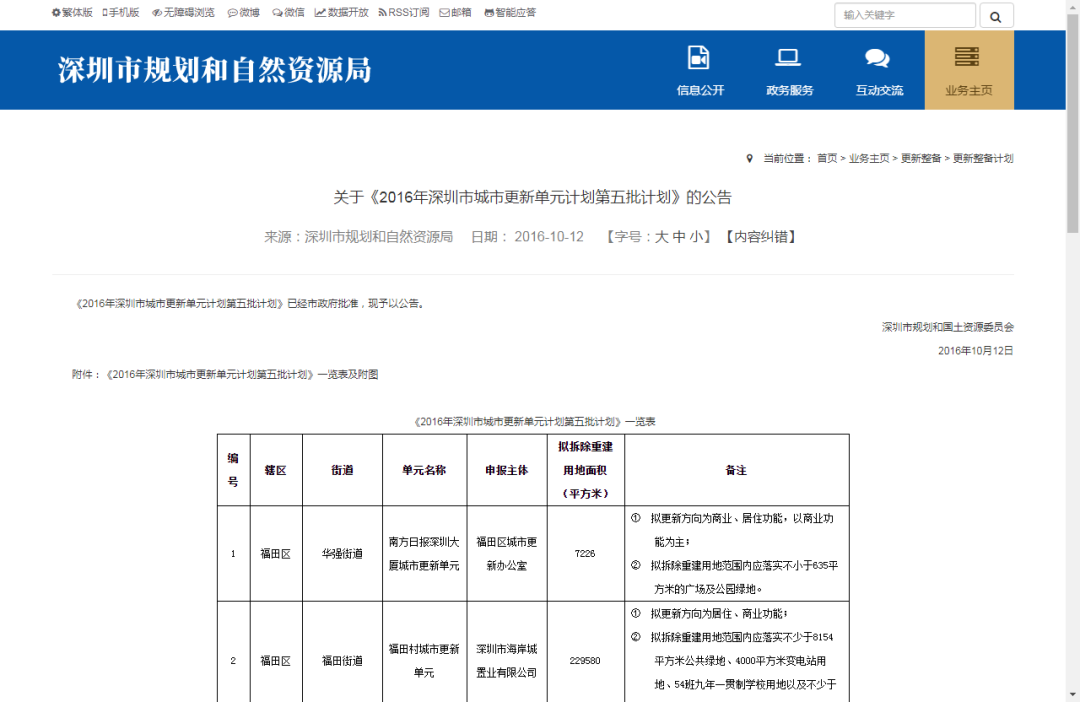The height and width of the screenshot is (702, 1080).
Task: Switch to 繁体版 traditional Chinese version
Action: coord(72,13)
